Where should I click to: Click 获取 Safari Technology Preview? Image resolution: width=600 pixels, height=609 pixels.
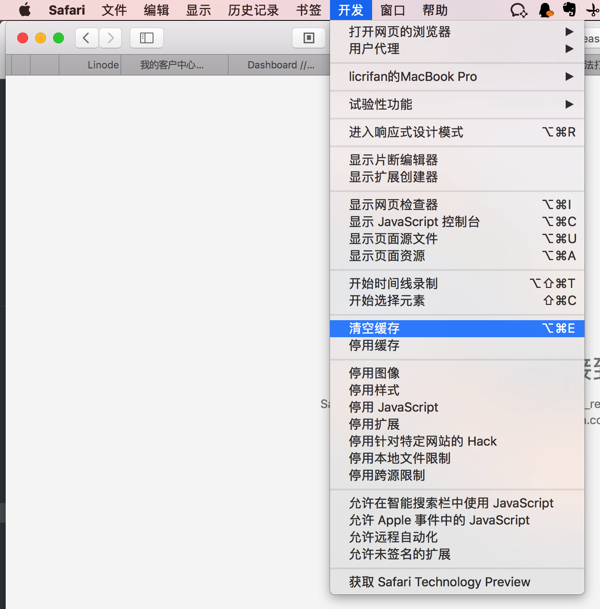point(457,582)
